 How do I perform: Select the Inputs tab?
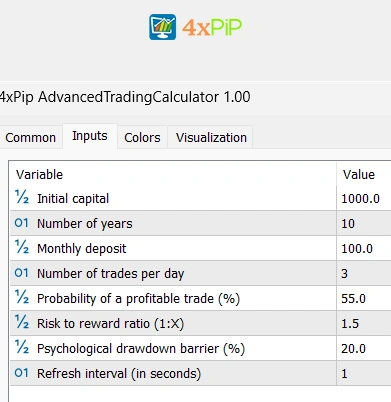coord(90,136)
